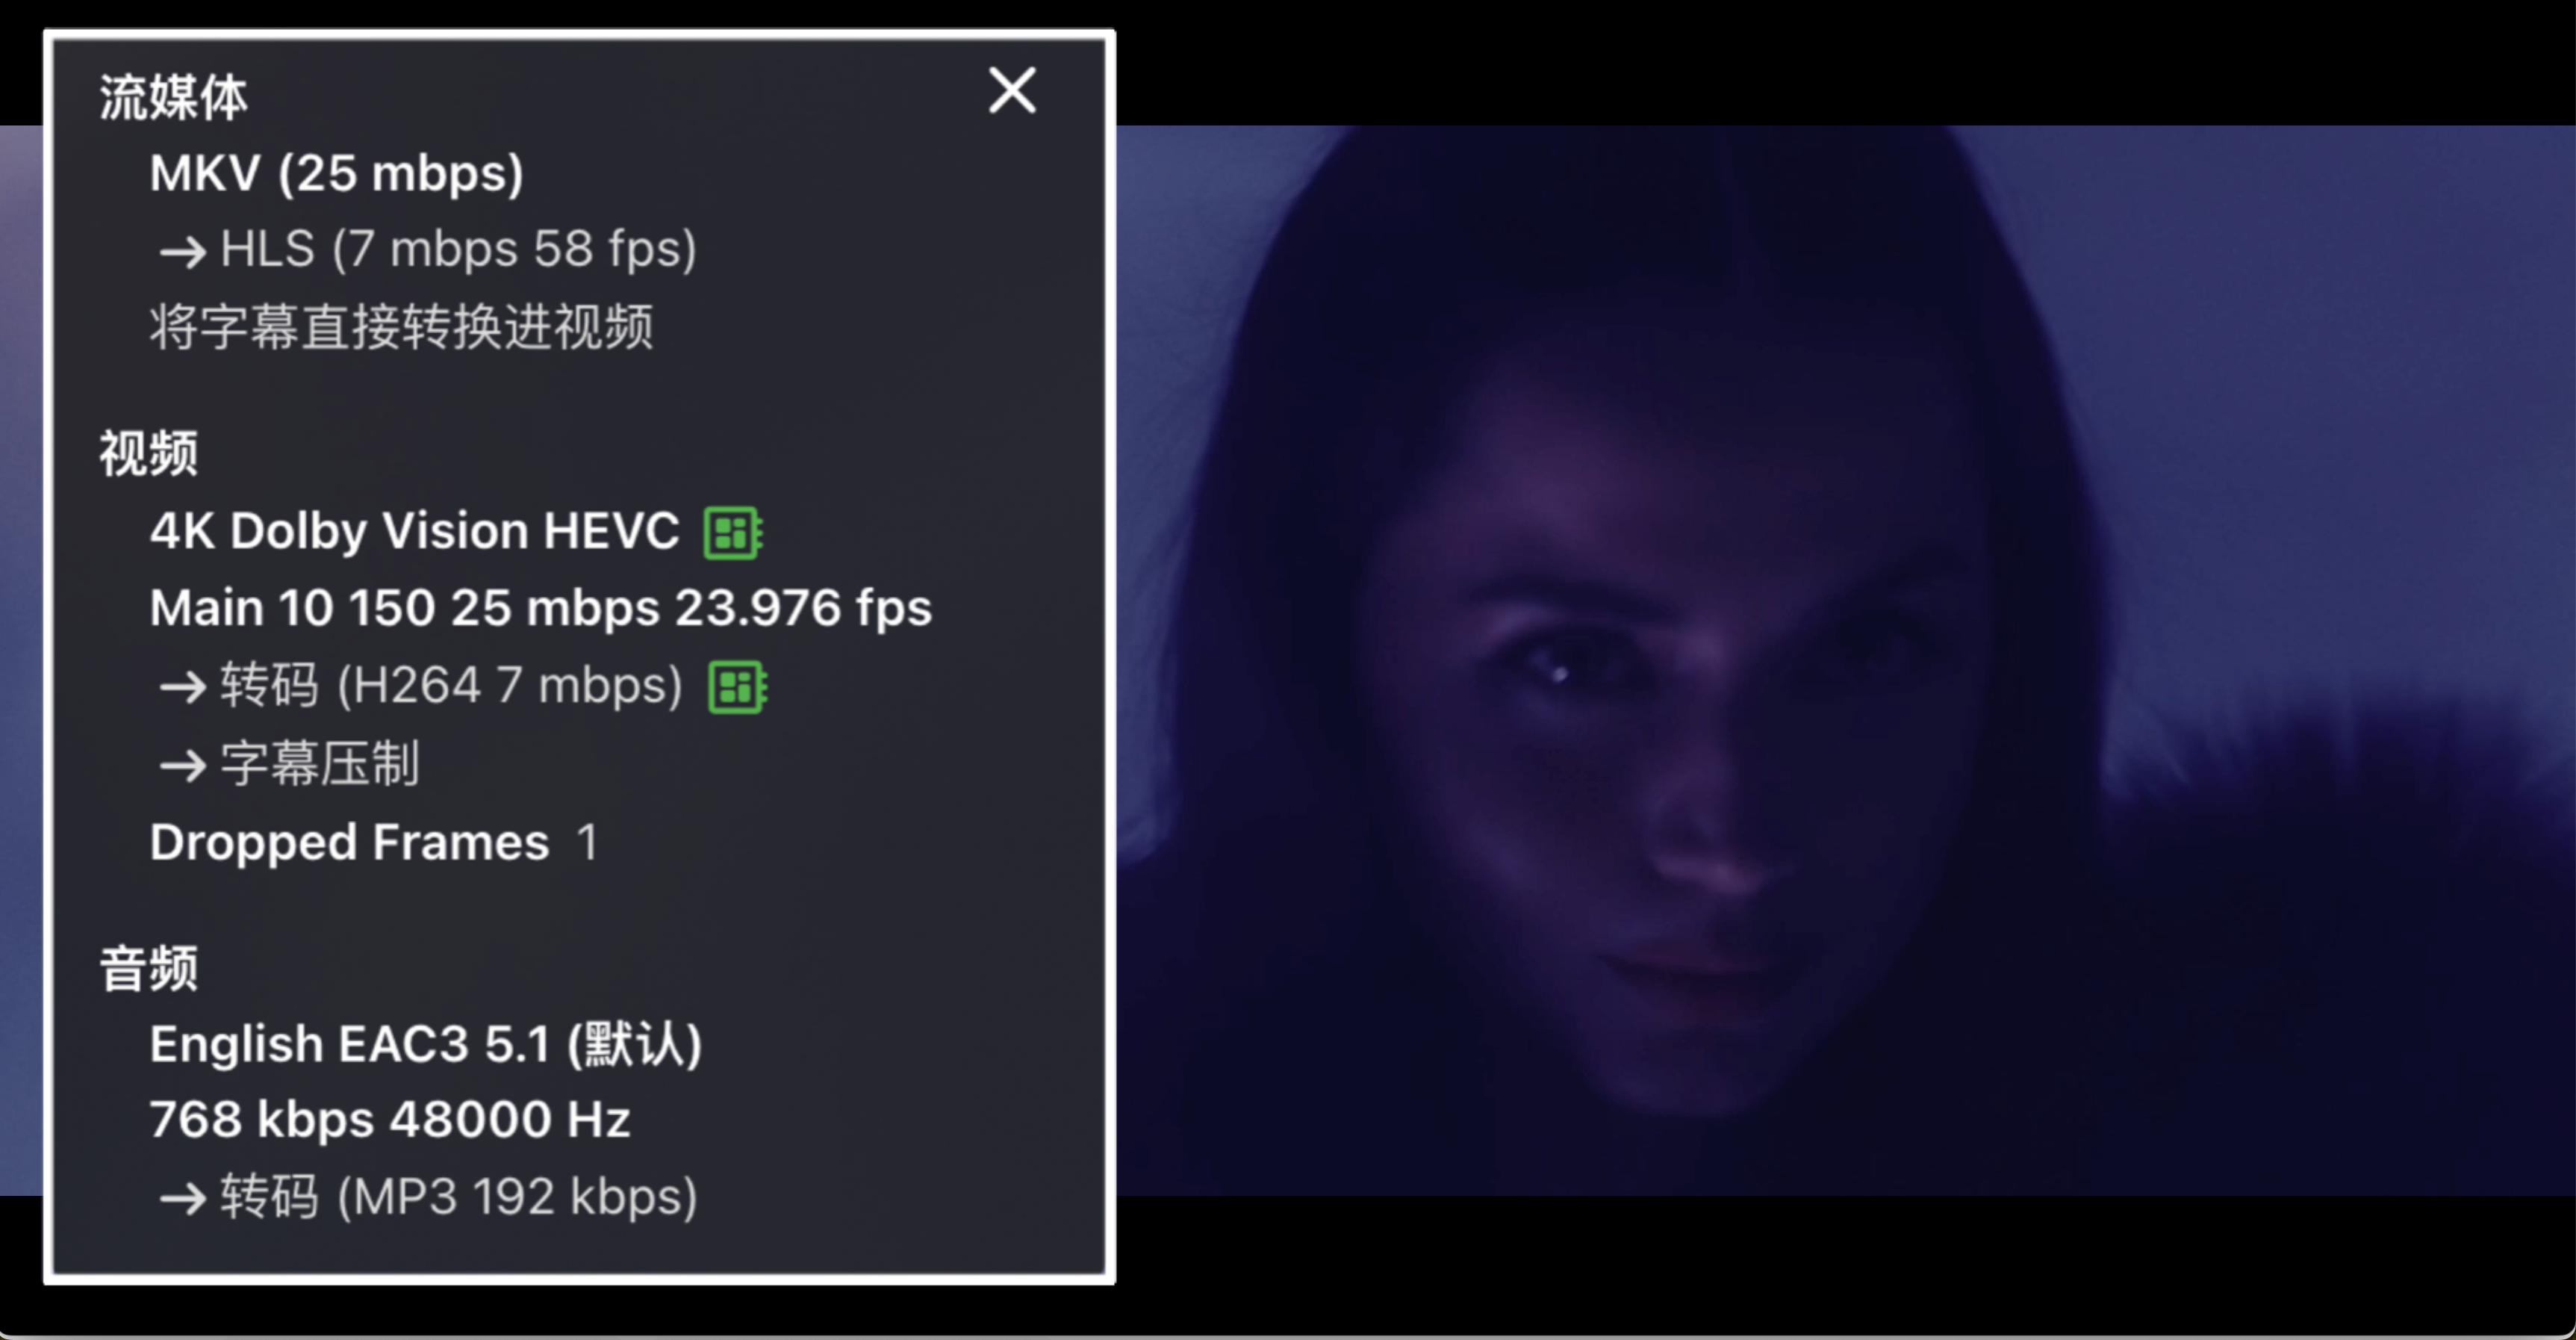
Task: Select the 音频 section heading
Action: (148, 969)
